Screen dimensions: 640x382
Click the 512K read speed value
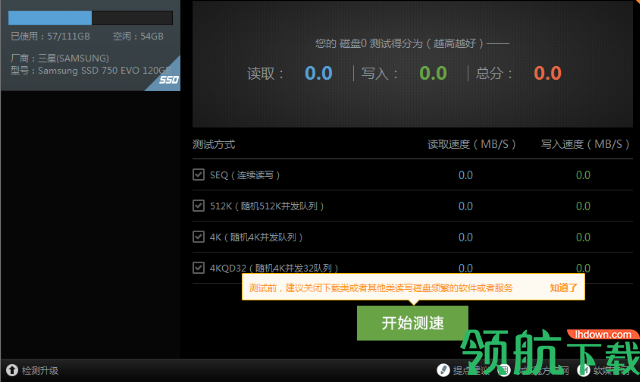(x=465, y=206)
